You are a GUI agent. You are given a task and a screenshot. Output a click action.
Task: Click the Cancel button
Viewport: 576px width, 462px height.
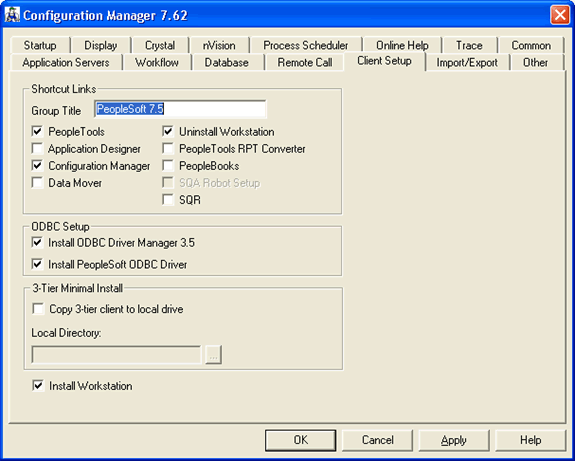[377, 440]
